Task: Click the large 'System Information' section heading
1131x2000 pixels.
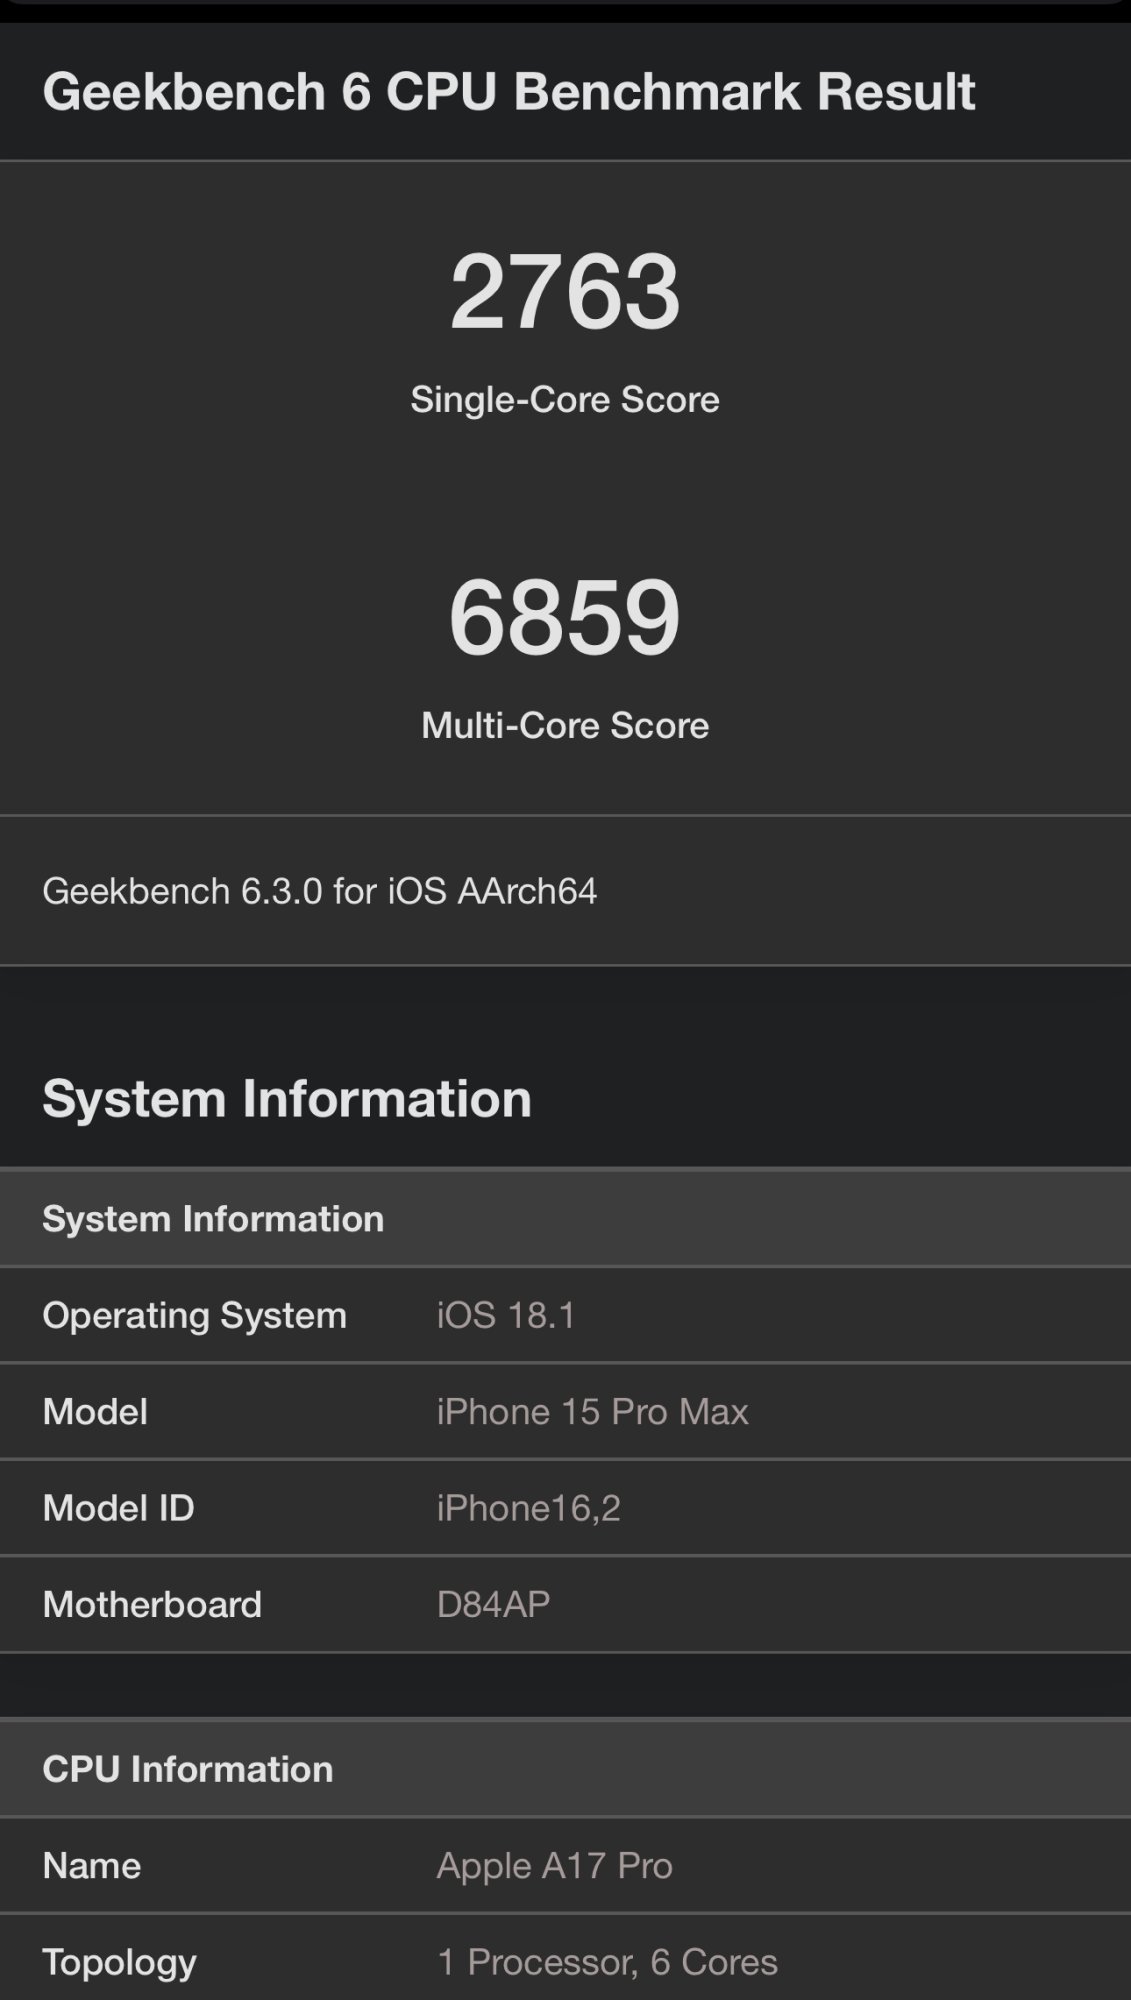Action: click(x=287, y=1098)
